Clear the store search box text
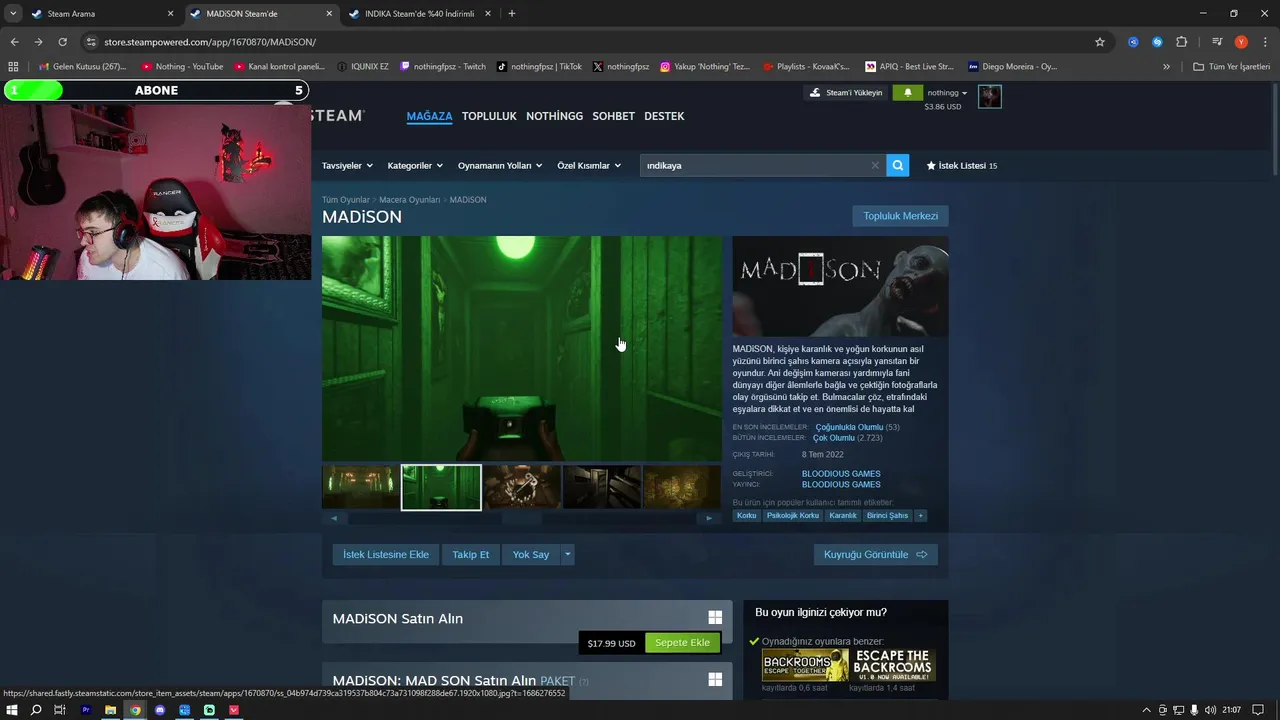 875,166
